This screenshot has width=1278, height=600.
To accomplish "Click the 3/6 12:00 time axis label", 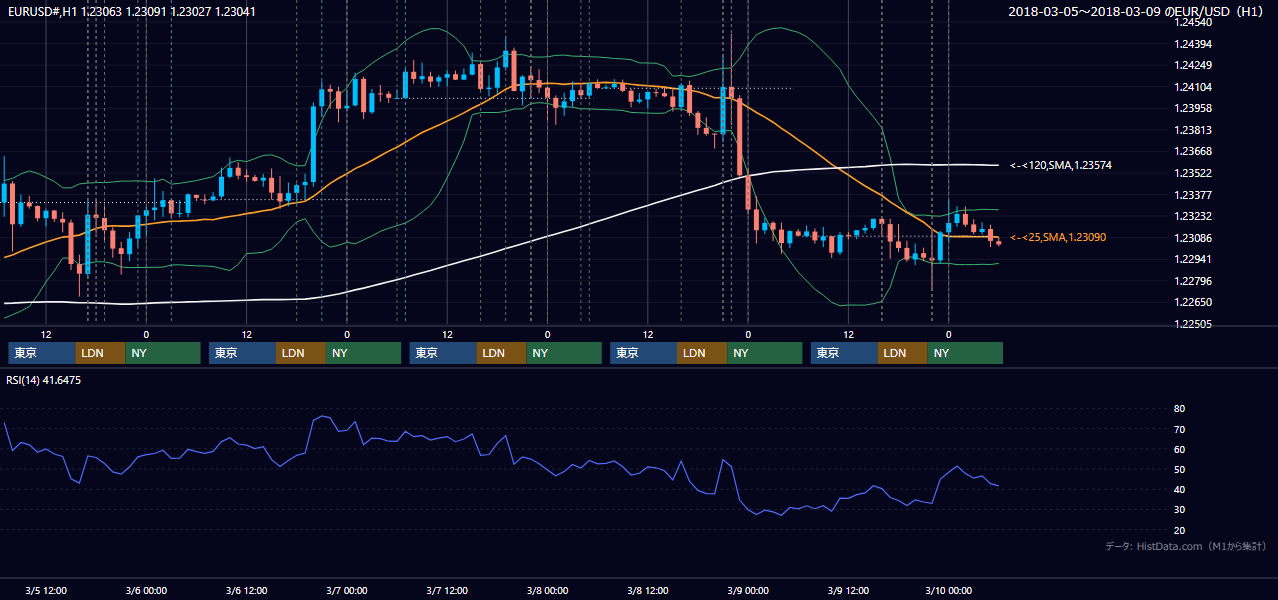I will click(x=246, y=590).
